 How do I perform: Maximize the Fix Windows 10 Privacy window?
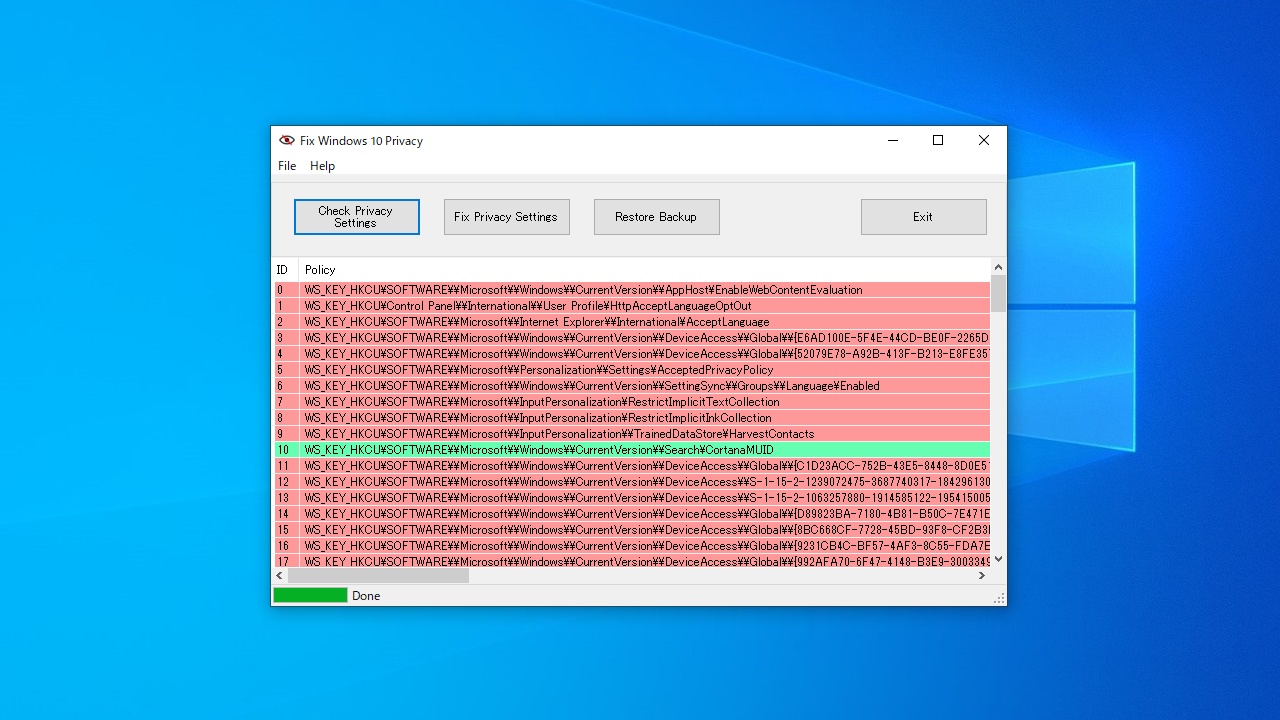tap(938, 141)
